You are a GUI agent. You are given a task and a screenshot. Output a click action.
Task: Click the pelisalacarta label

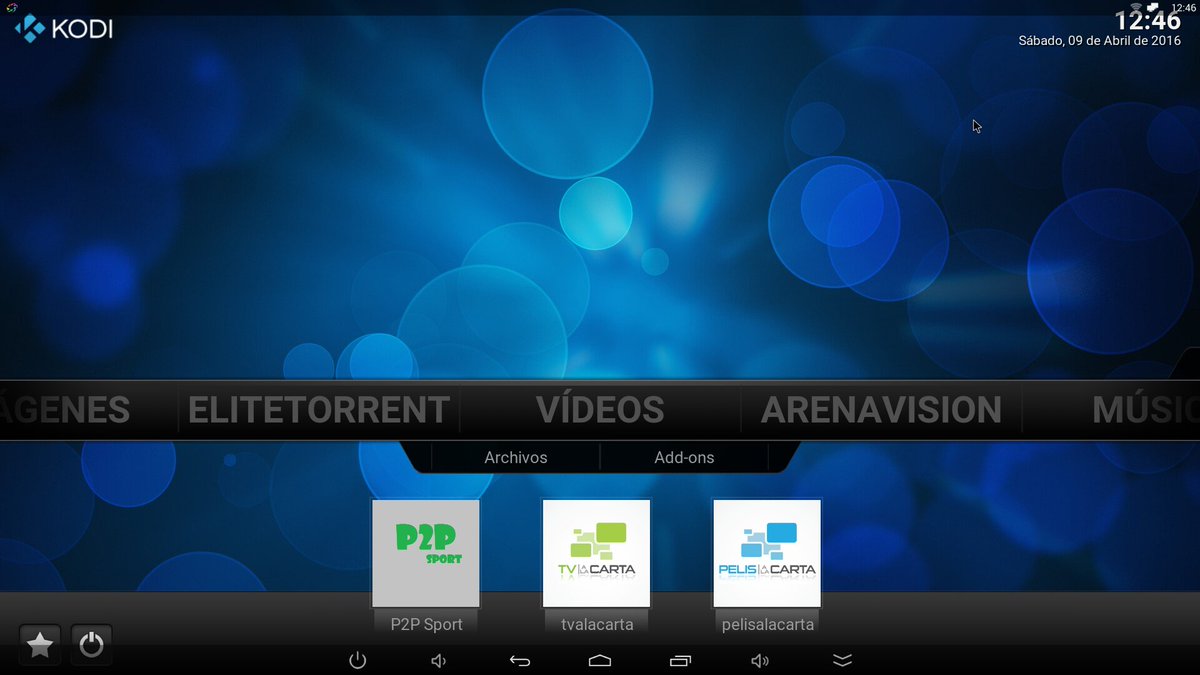pos(767,624)
